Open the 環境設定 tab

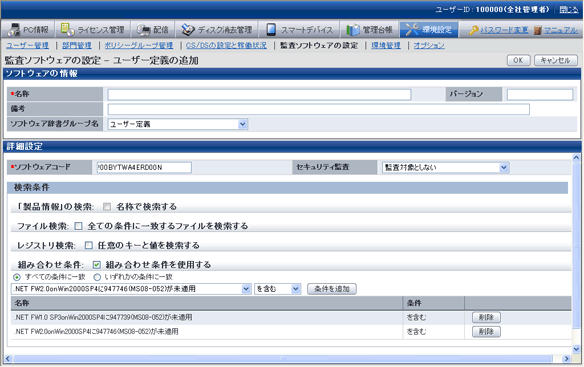[x=429, y=29]
